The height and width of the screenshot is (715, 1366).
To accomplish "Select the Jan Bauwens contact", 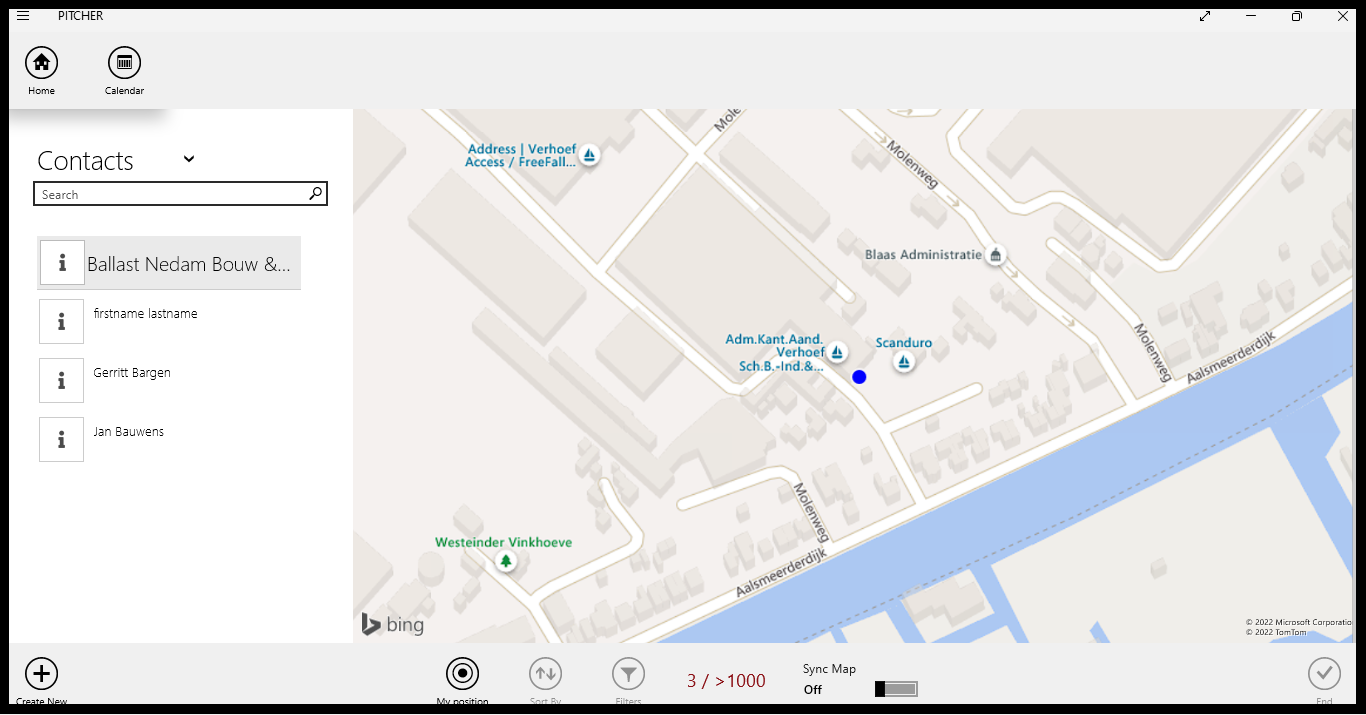I will click(129, 432).
